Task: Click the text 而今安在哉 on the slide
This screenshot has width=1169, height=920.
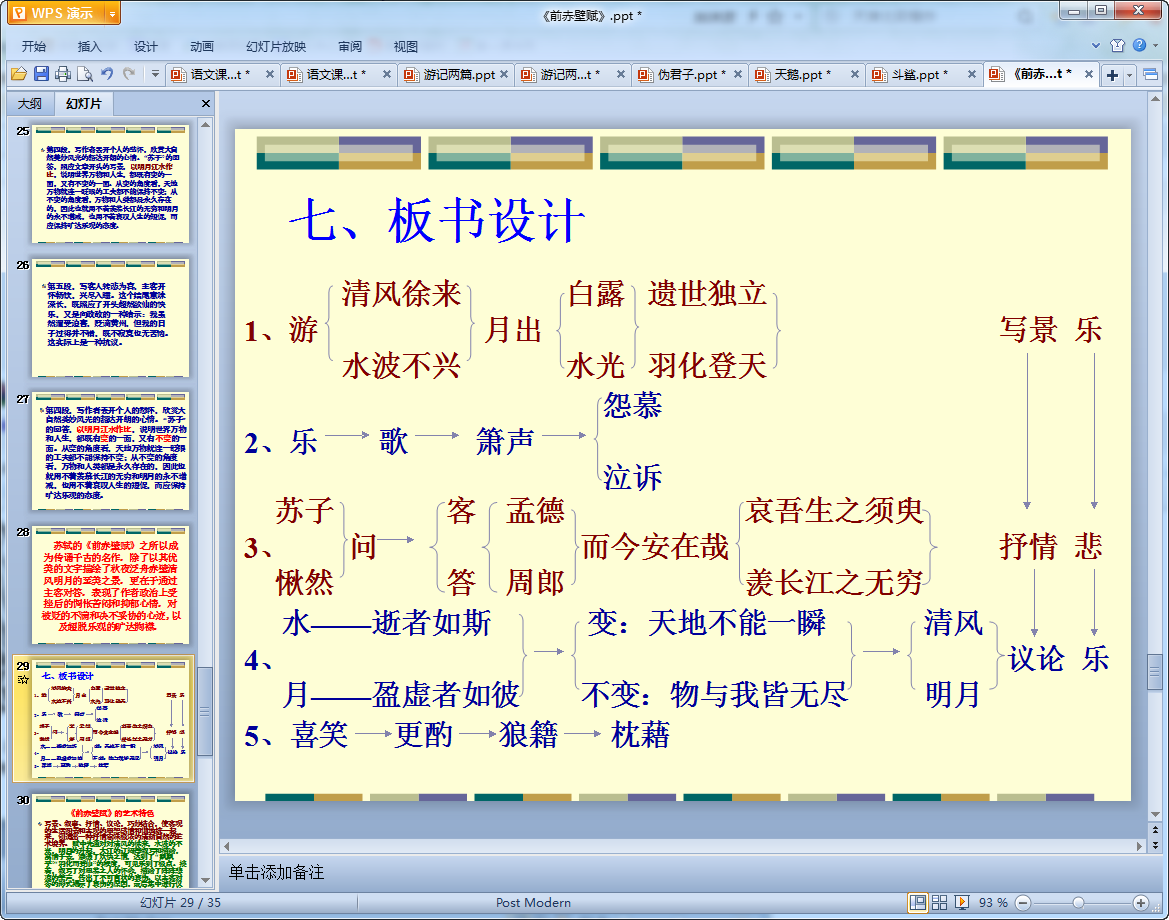Action: coord(655,546)
